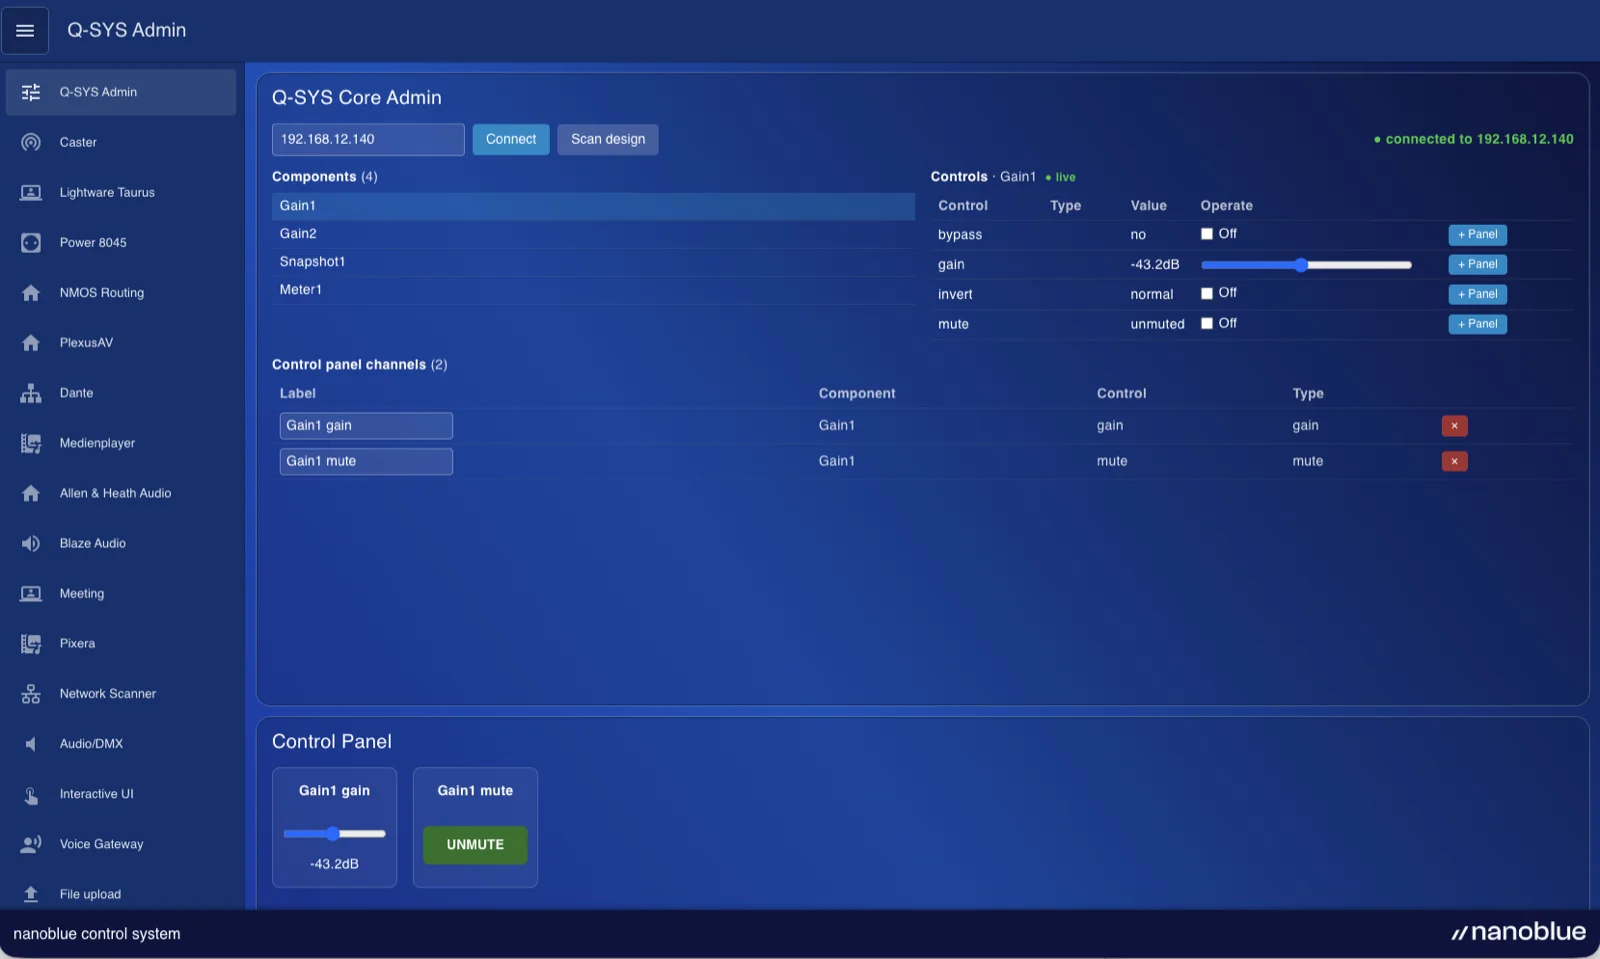Click the Medienplayer media icon

31,443
